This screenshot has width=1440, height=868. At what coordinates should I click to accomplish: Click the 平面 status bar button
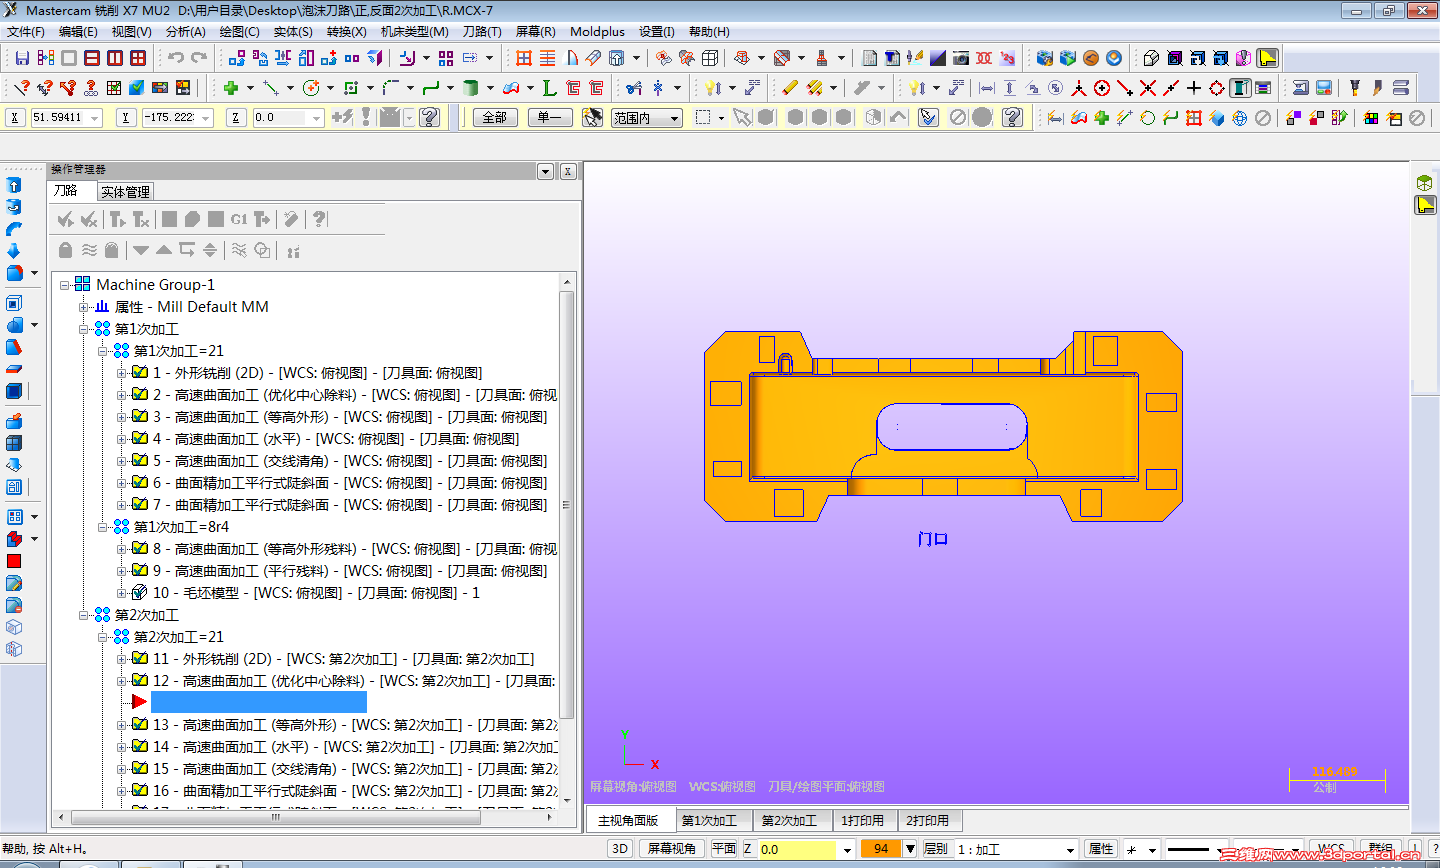coord(724,849)
